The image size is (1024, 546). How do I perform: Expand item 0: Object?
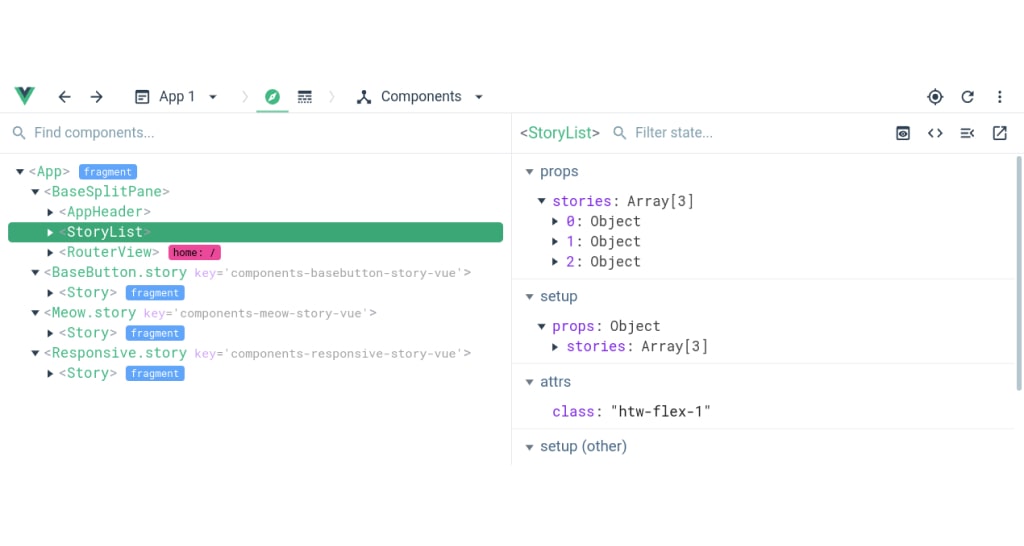(x=555, y=221)
